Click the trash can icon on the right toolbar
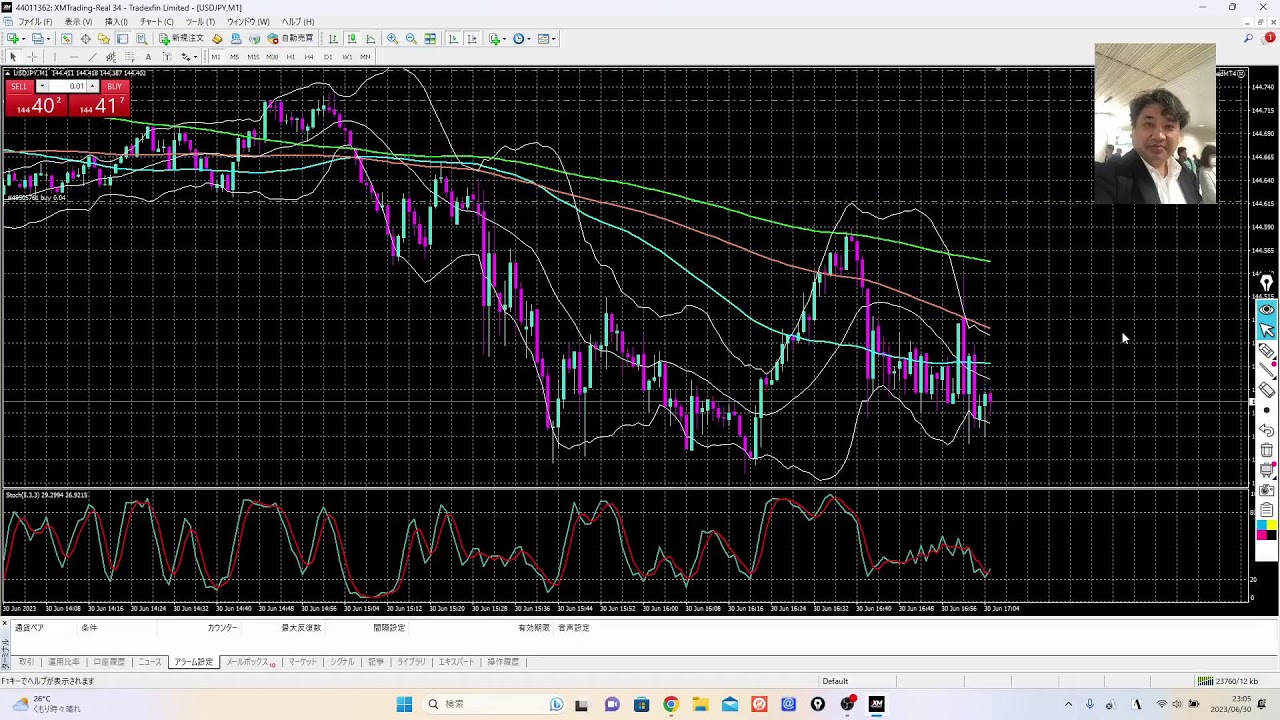The image size is (1280, 720). [1267, 450]
